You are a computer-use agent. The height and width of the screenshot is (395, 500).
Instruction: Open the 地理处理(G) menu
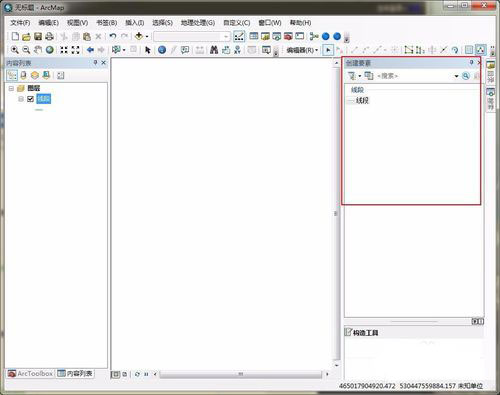click(x=198, y=23)
